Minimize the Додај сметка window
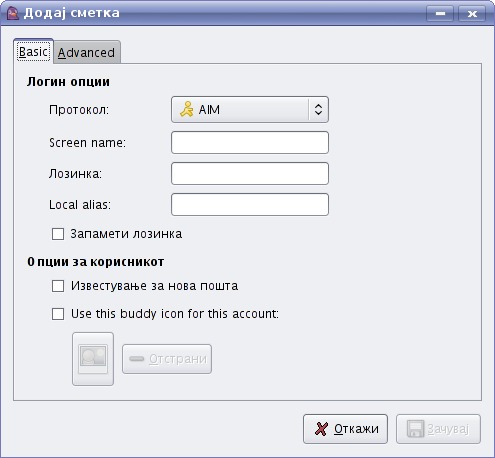Screen dimensions: 495x458 [440, 14]
